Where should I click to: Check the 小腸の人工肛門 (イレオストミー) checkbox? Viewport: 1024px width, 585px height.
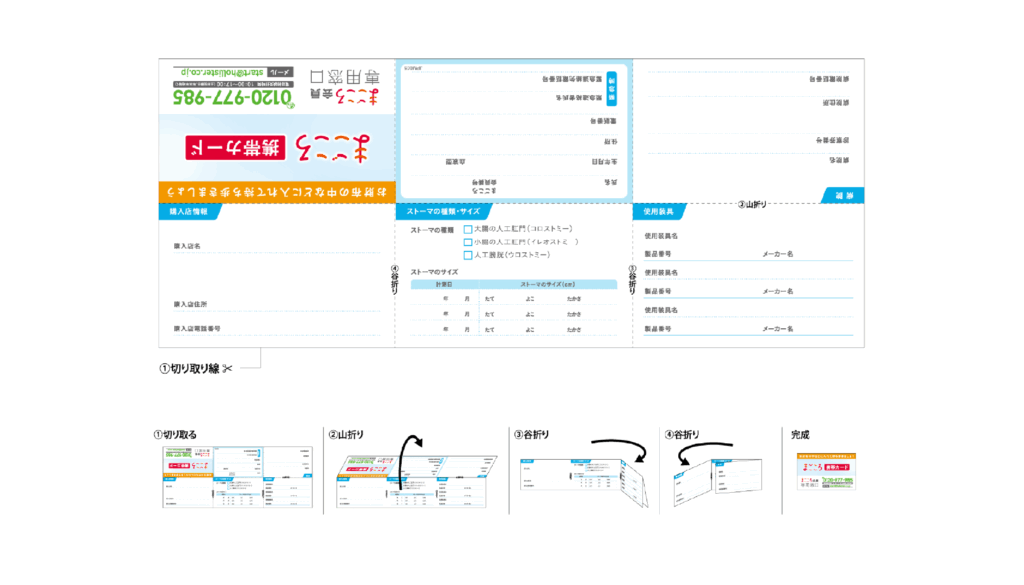coord(467,242)
